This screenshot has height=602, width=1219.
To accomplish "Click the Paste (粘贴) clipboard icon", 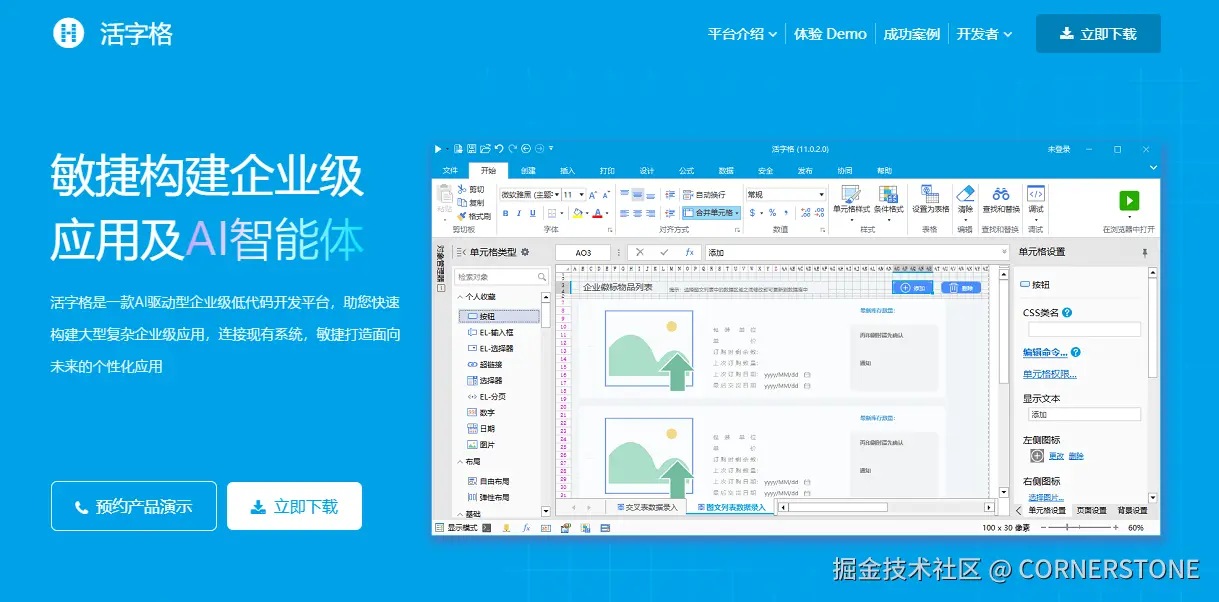I will click(x=445, y=194).
